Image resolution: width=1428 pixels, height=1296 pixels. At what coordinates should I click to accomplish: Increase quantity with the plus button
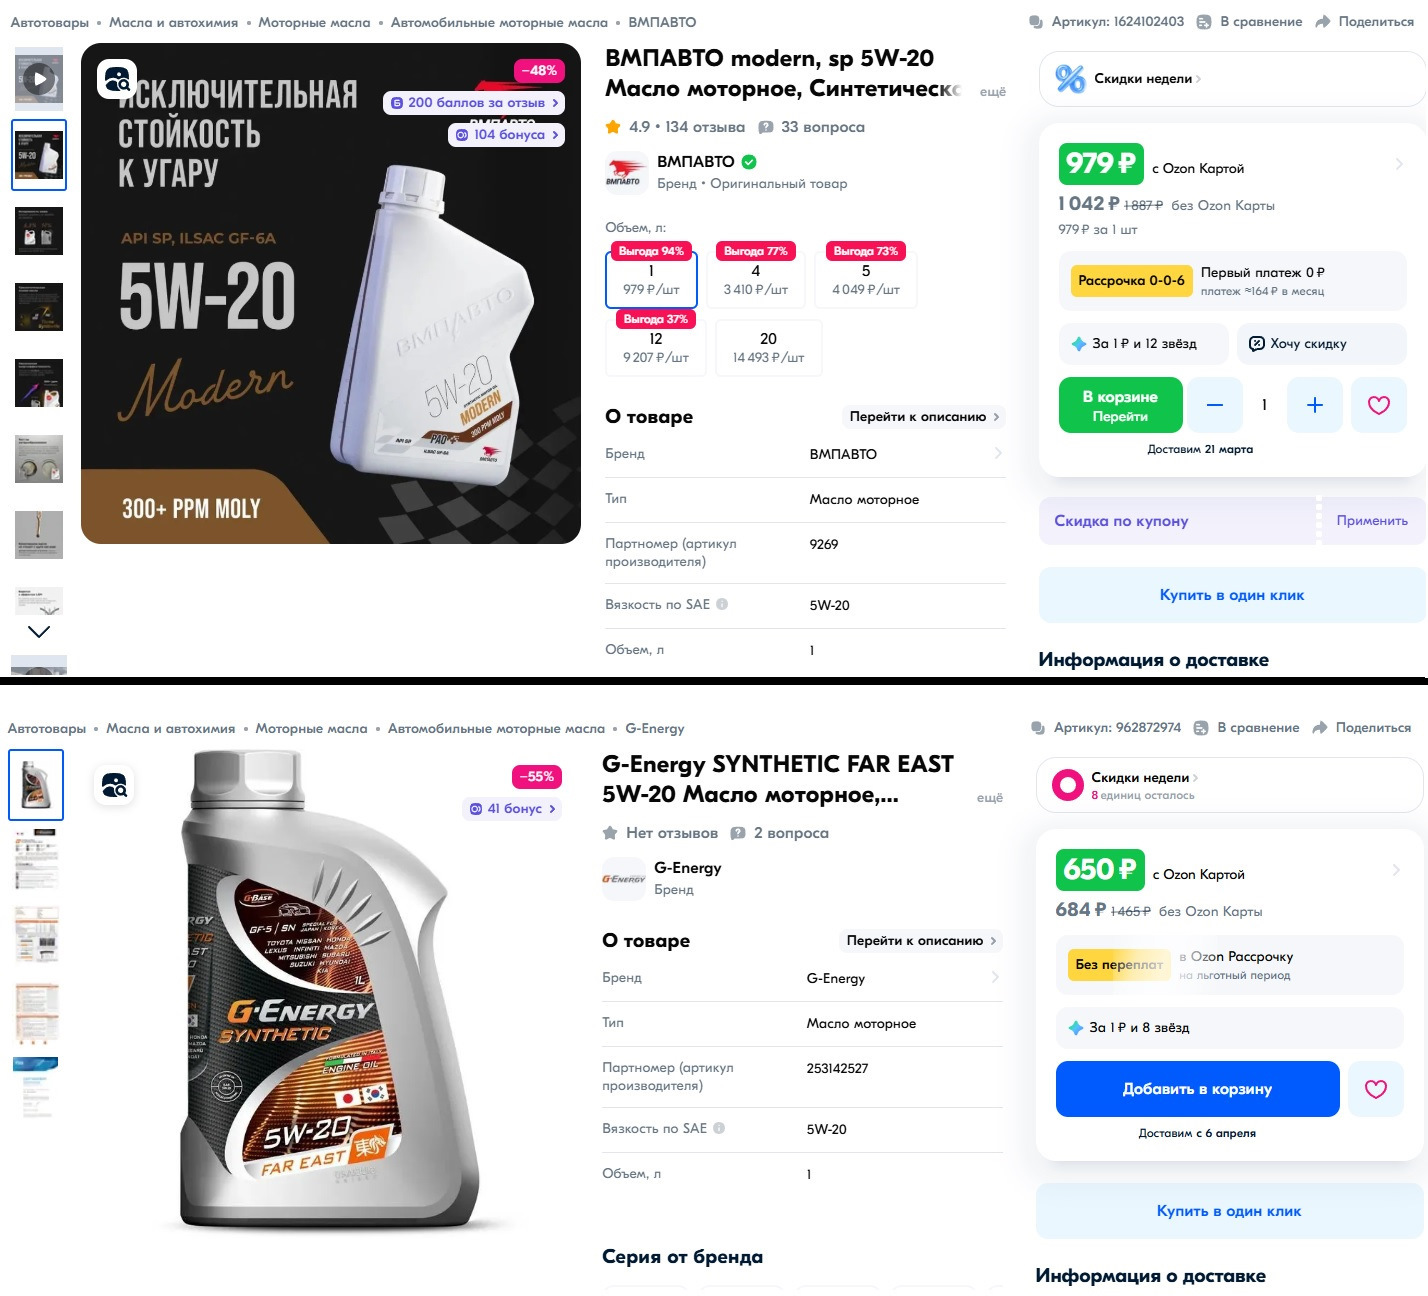(1314, 405)
